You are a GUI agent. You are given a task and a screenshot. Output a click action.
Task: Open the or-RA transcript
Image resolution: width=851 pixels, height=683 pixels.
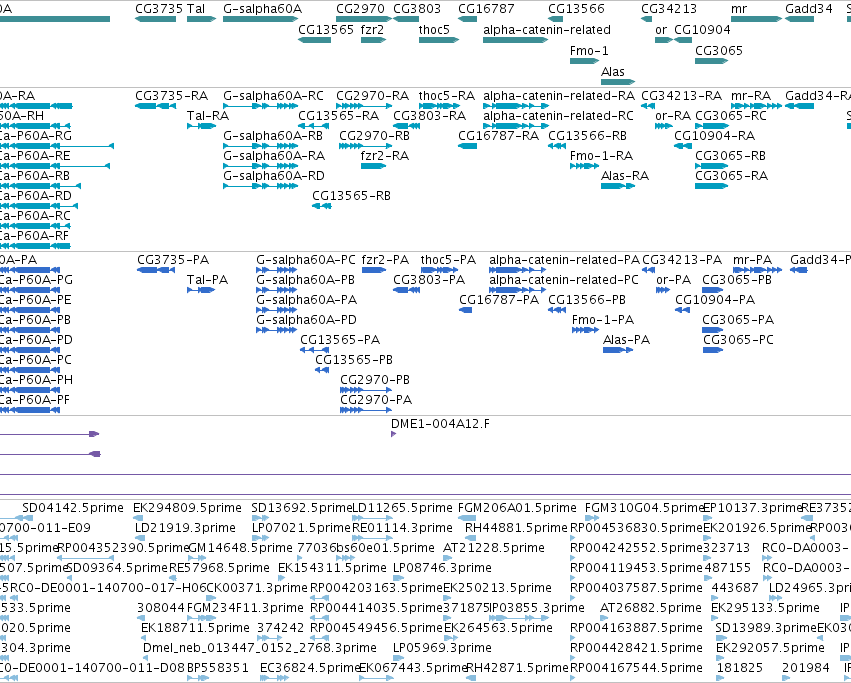coord(664,126)
